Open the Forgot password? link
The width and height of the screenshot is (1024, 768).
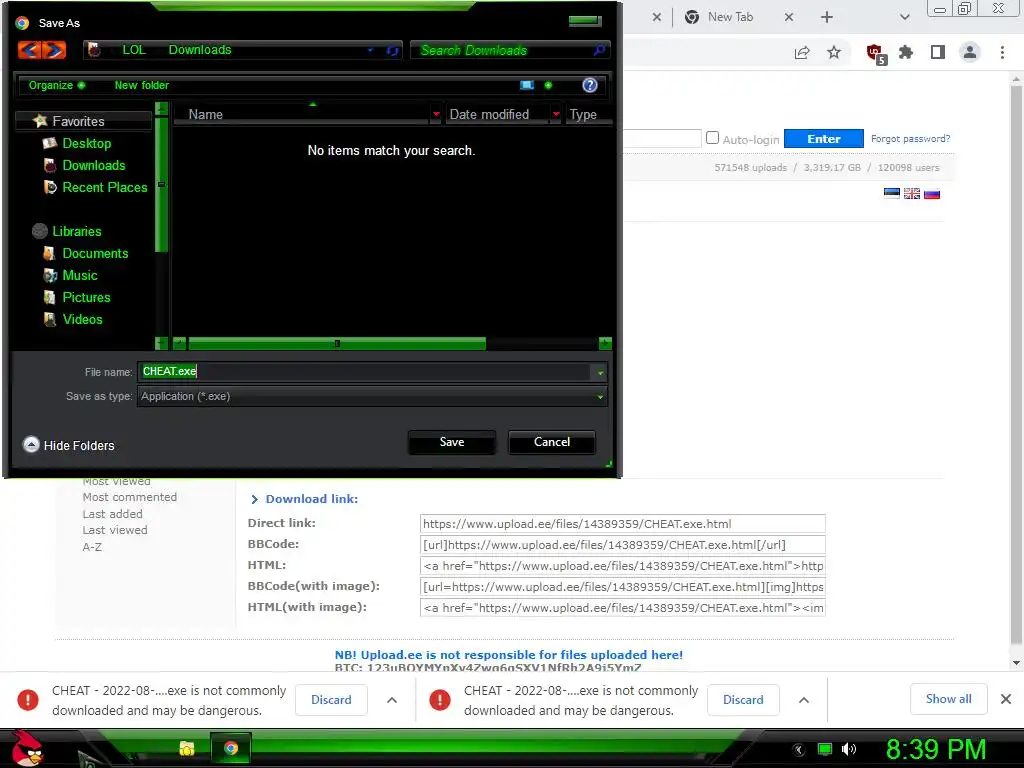tap(910, 138)
